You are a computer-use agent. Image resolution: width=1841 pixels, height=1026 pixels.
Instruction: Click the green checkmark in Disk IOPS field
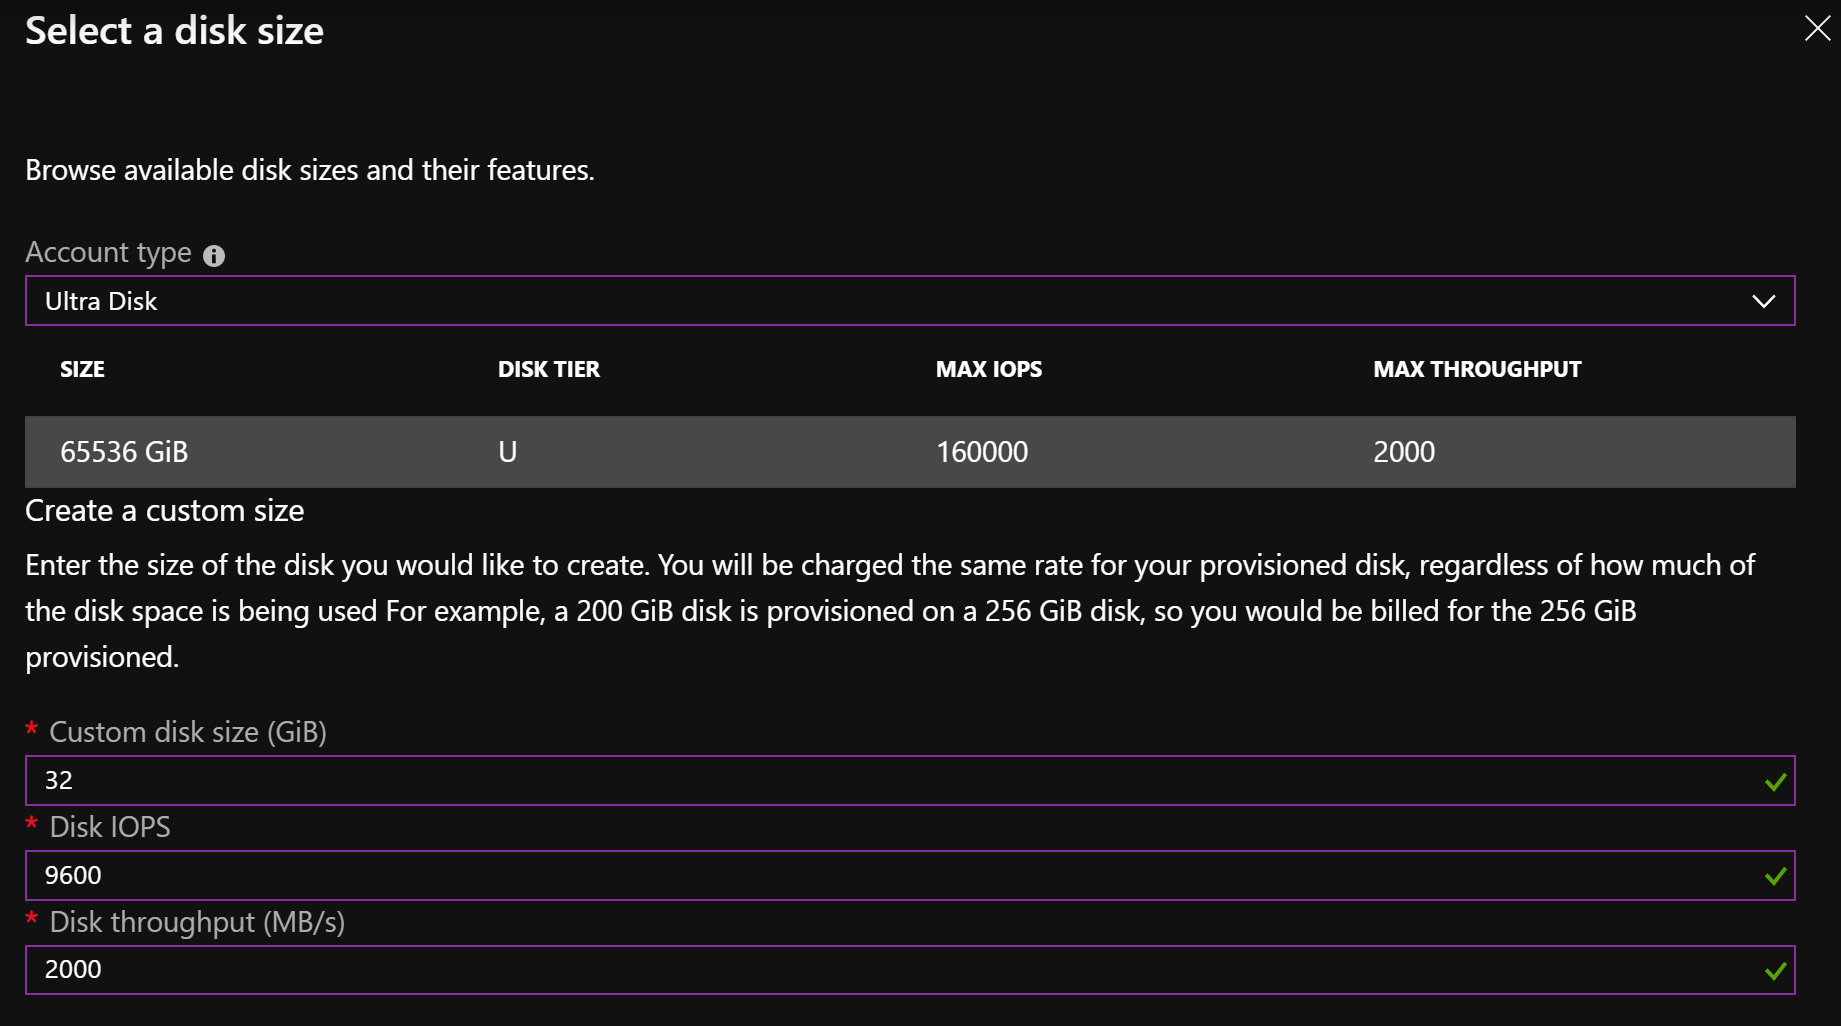pyautogui.click(x=1775, y=877)
